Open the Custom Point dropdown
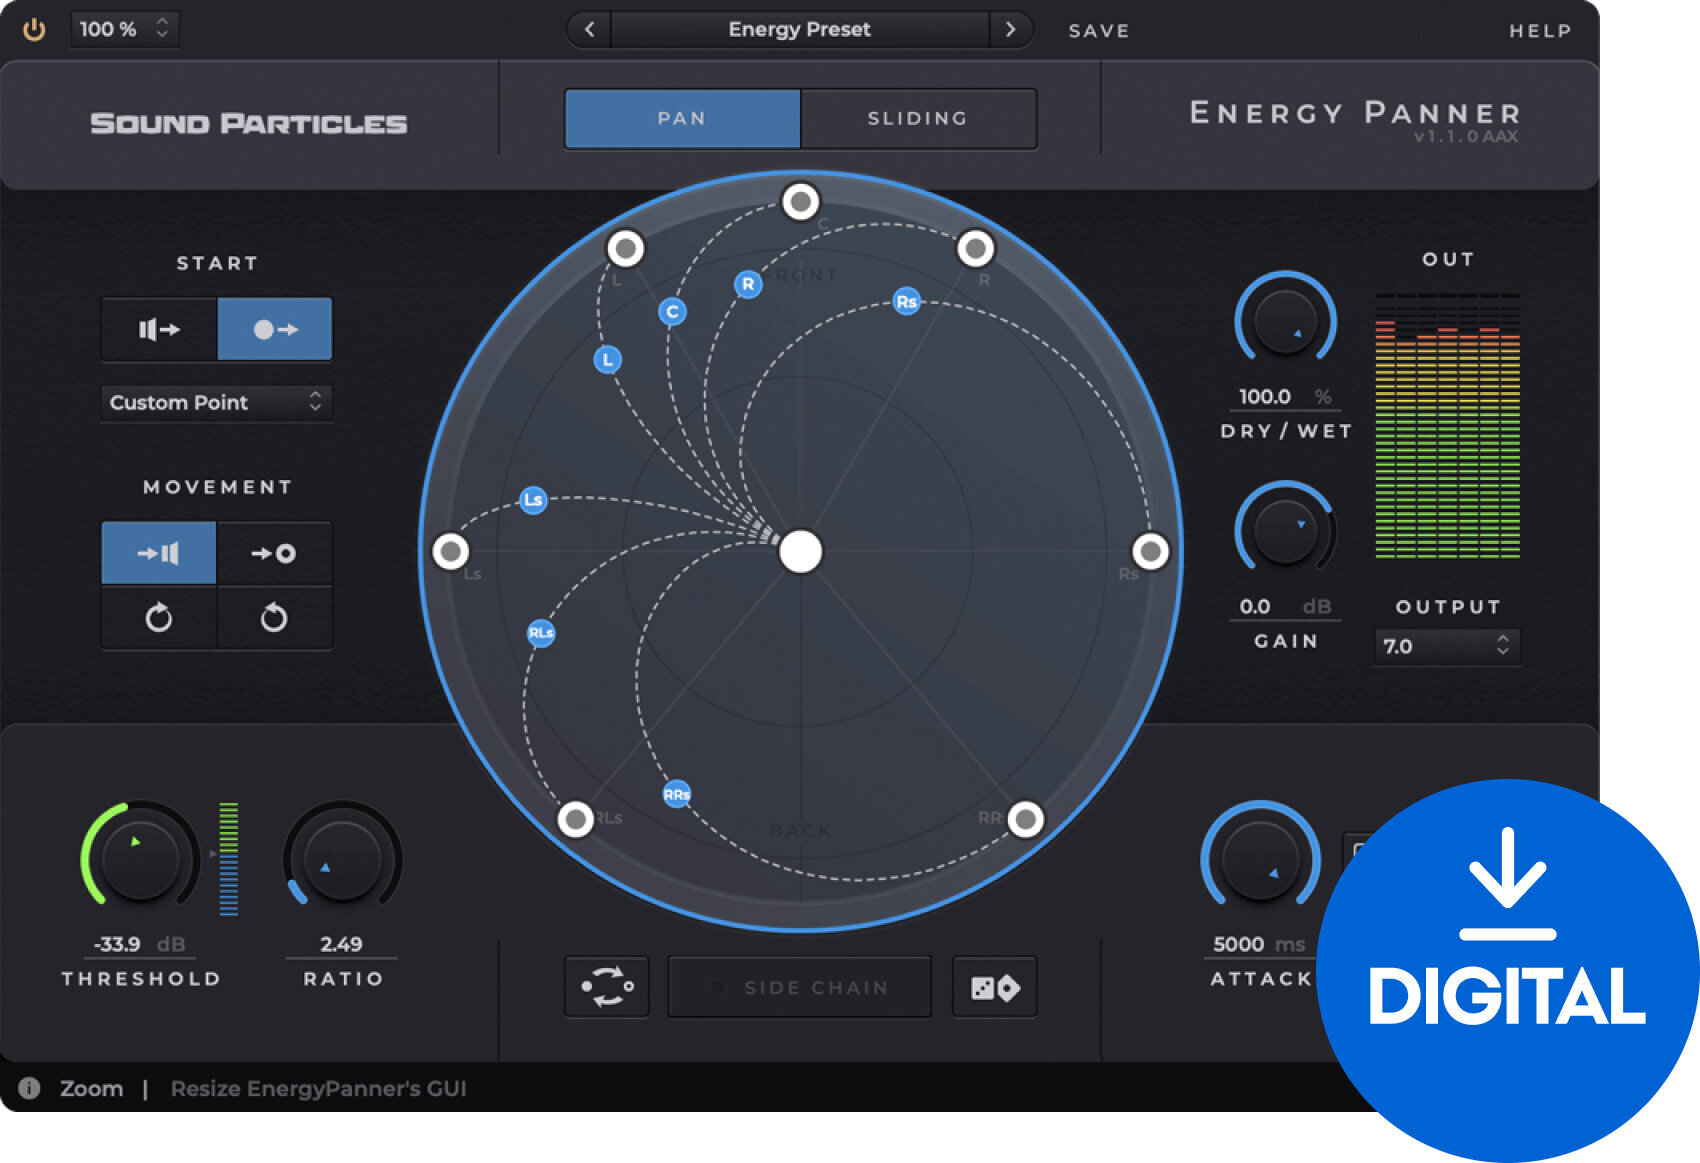1700x1163 pixels. pyautogui.click(x=215, y=403)
